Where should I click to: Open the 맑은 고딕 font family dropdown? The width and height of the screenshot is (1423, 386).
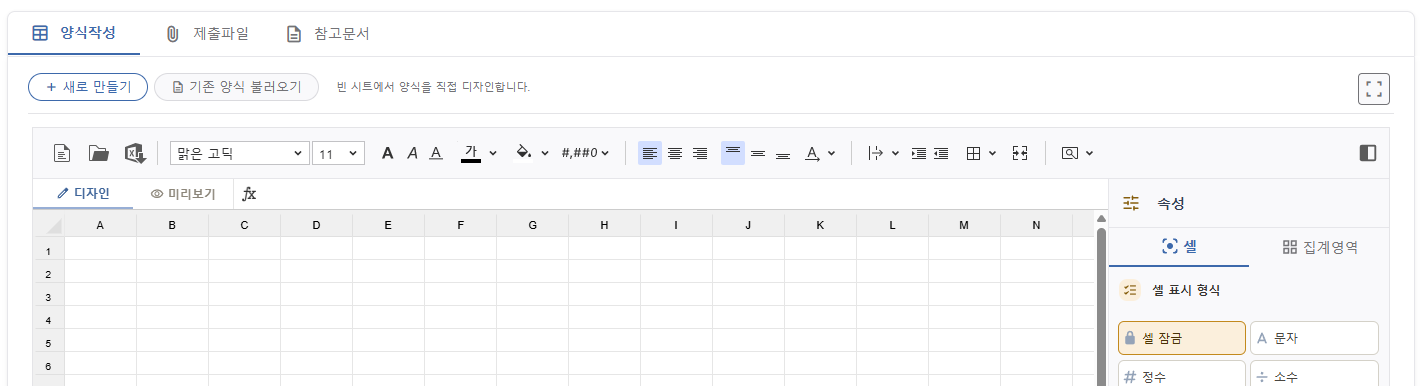coord(239,153)
